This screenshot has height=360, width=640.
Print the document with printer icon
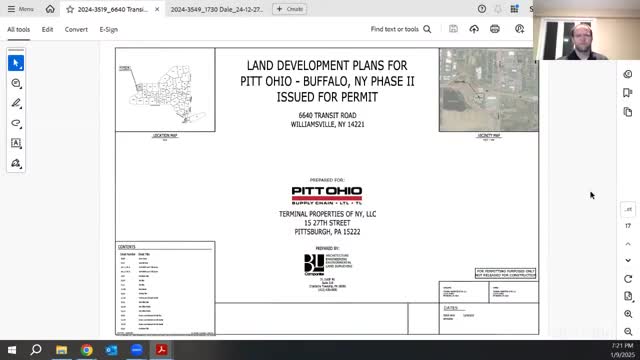(495, 29)
